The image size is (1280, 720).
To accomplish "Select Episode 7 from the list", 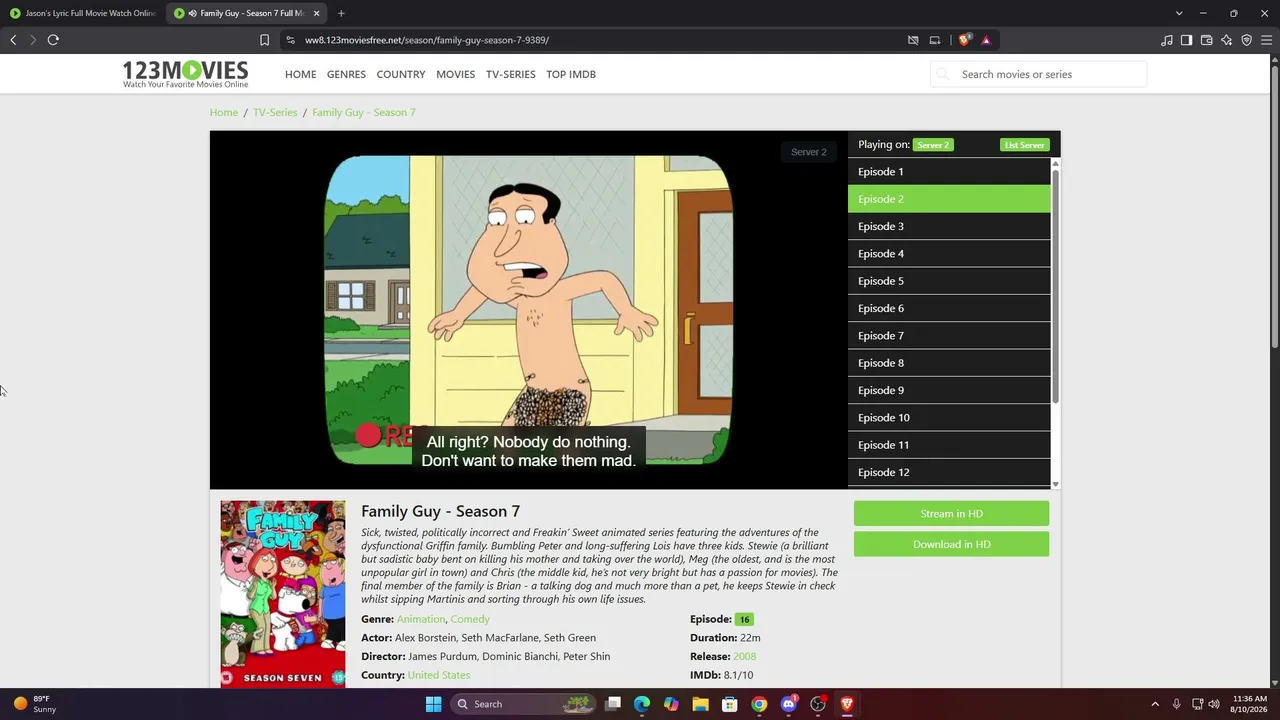I will tap(949, 336).
